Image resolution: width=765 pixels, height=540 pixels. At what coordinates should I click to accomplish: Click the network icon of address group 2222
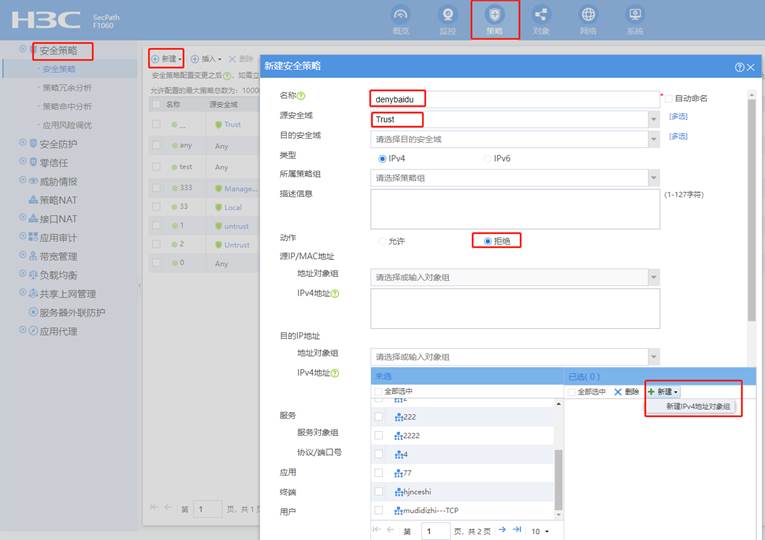click(399, 436)
